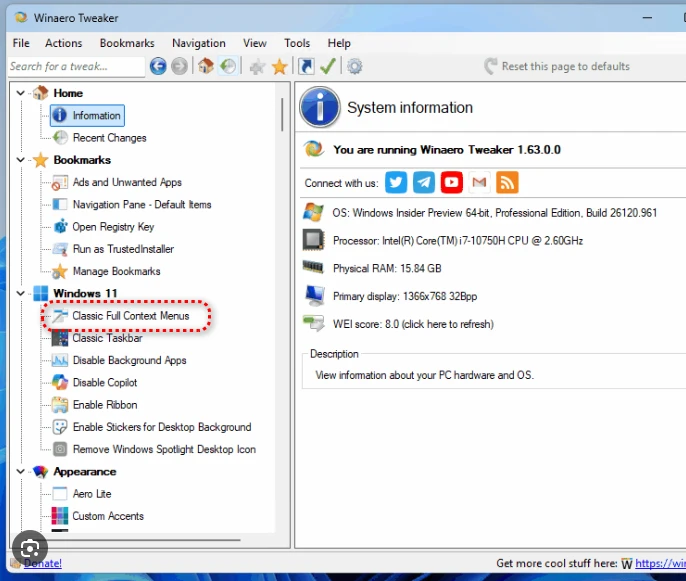Click the processor chip icon
Screen dimensions: 686x581
(x=314, y=240)
